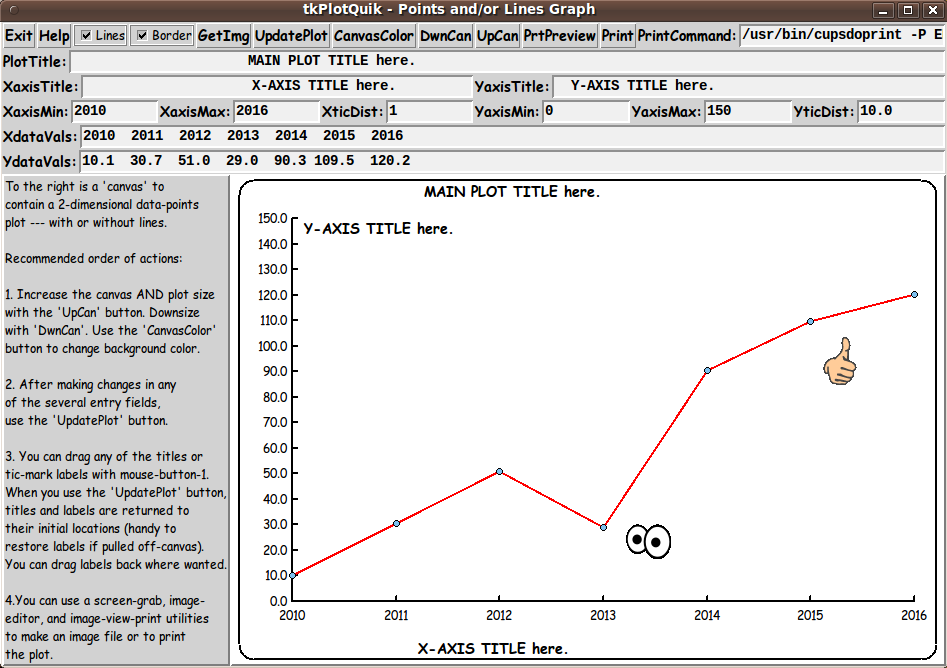The image size is (947, 668).
Task: Toggle the Lines checkbox
Action: tap(101, 36)
